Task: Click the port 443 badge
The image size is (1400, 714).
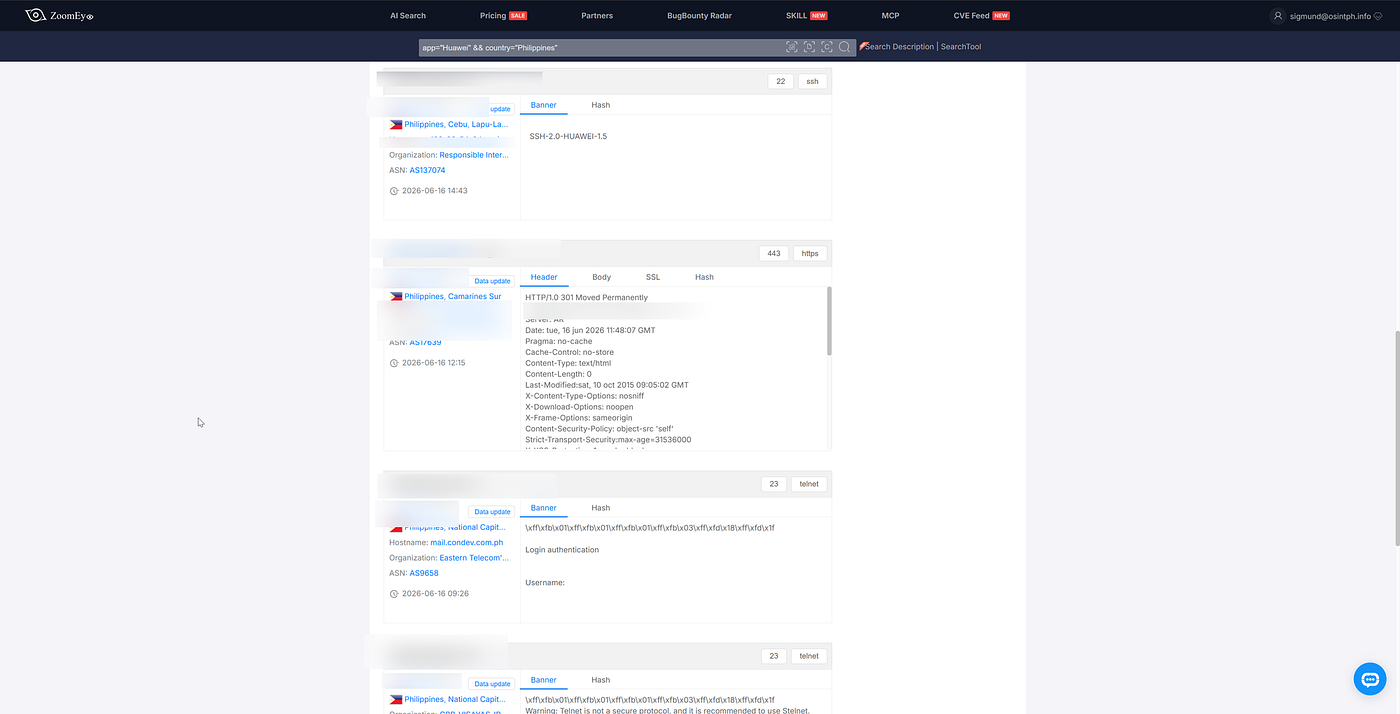Action: click(774, 254)
